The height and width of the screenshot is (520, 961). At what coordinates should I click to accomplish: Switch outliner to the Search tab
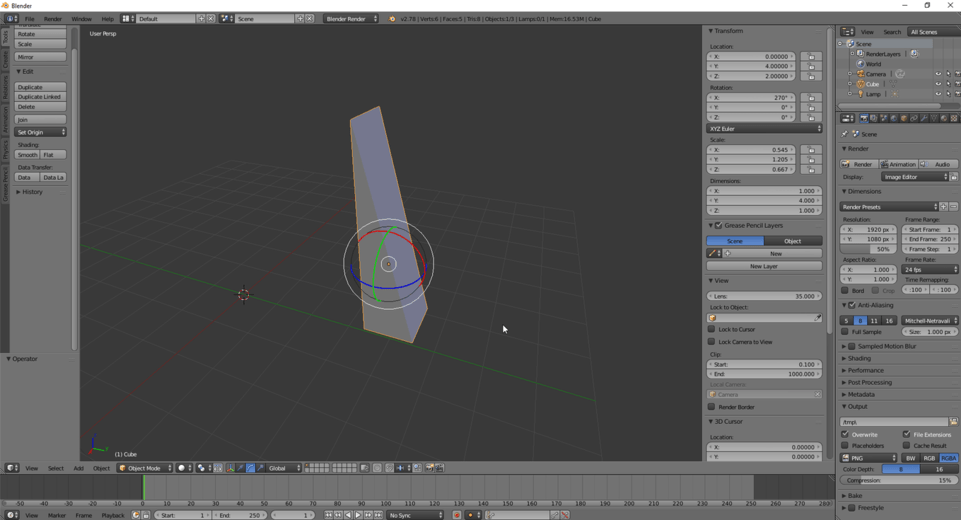click(x=891, y=32)
